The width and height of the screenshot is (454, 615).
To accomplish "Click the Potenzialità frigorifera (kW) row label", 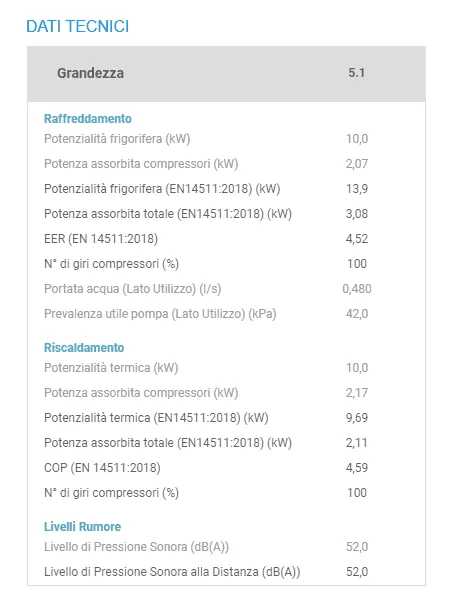I will (x=117, y=139).
